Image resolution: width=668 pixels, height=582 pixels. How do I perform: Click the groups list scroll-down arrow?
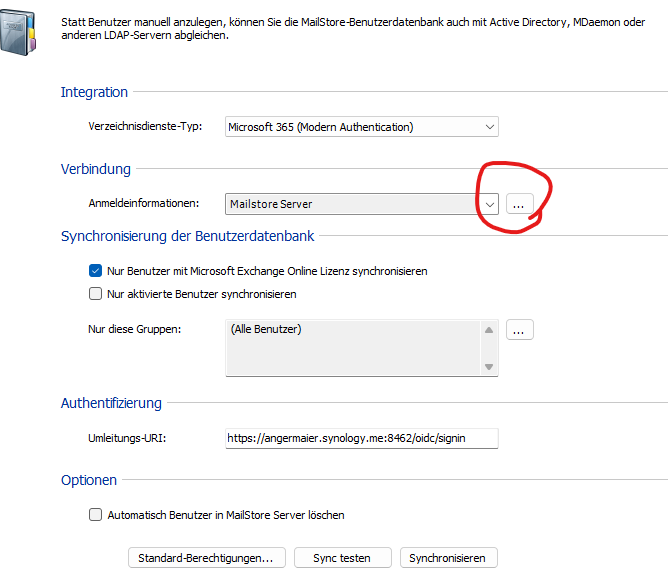coord(489,367)
